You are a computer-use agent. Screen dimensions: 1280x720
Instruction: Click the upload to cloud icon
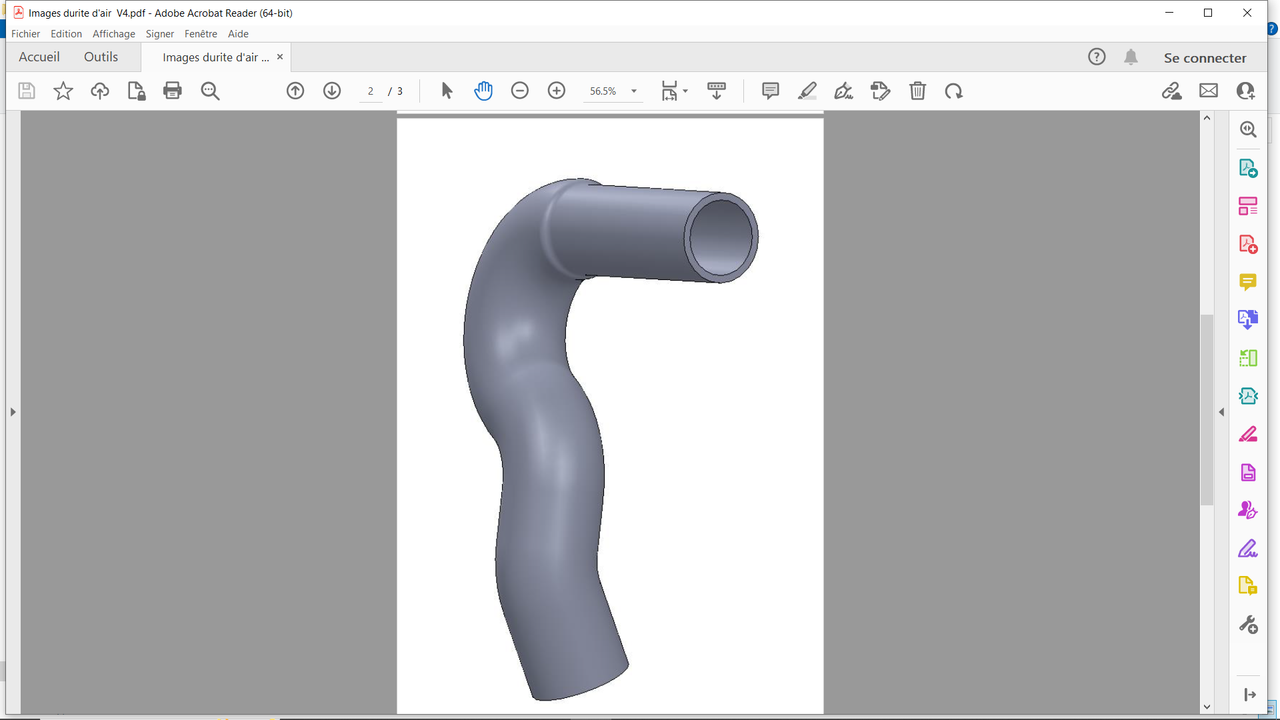100,91
